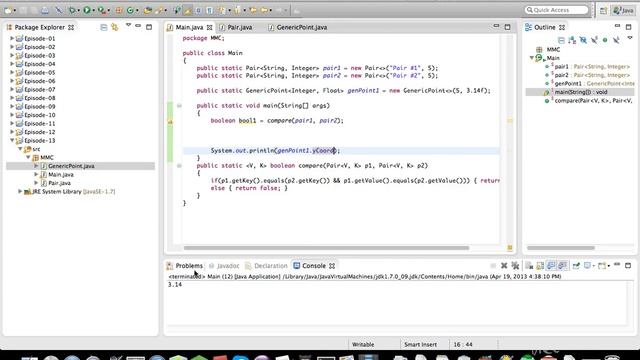Open the Display Selected Console dropdown
The width and height of the screenshot is (640, 360).
tap(593, 266)
